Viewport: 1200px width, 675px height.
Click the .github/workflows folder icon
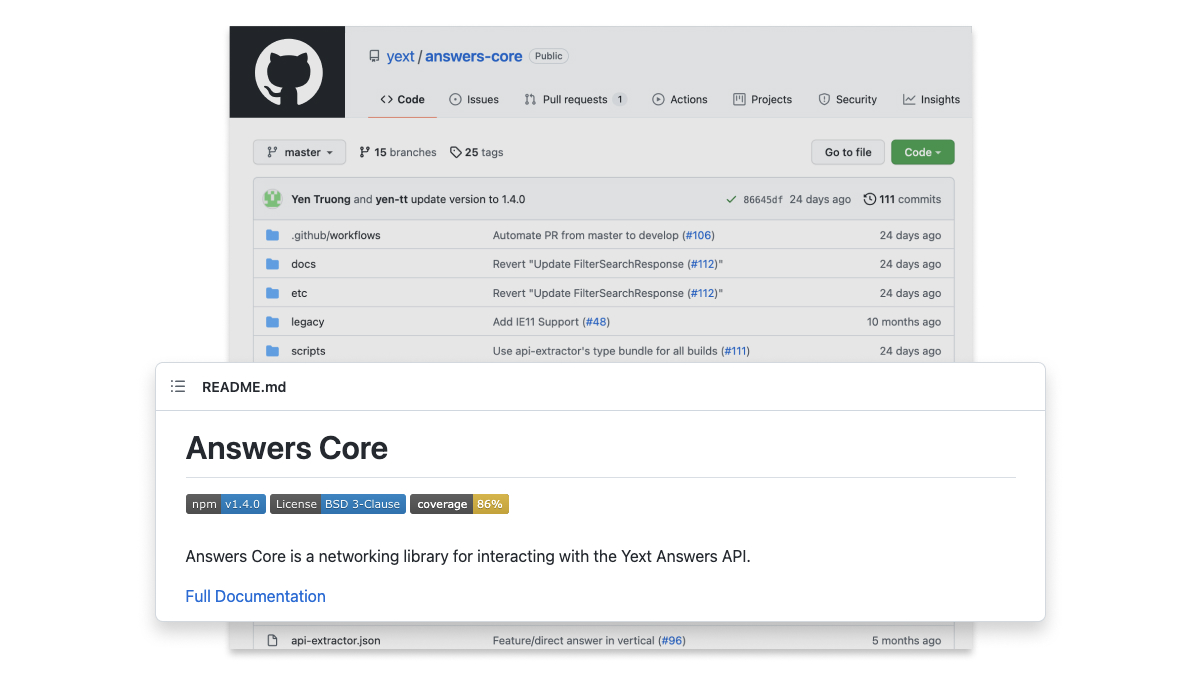click(x=272, y=235)
